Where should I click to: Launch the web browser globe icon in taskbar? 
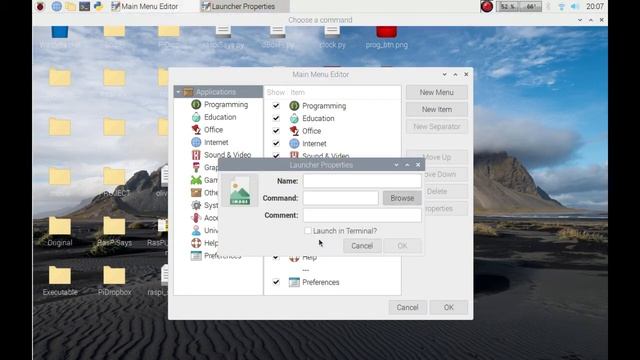(x=56, y=6)
